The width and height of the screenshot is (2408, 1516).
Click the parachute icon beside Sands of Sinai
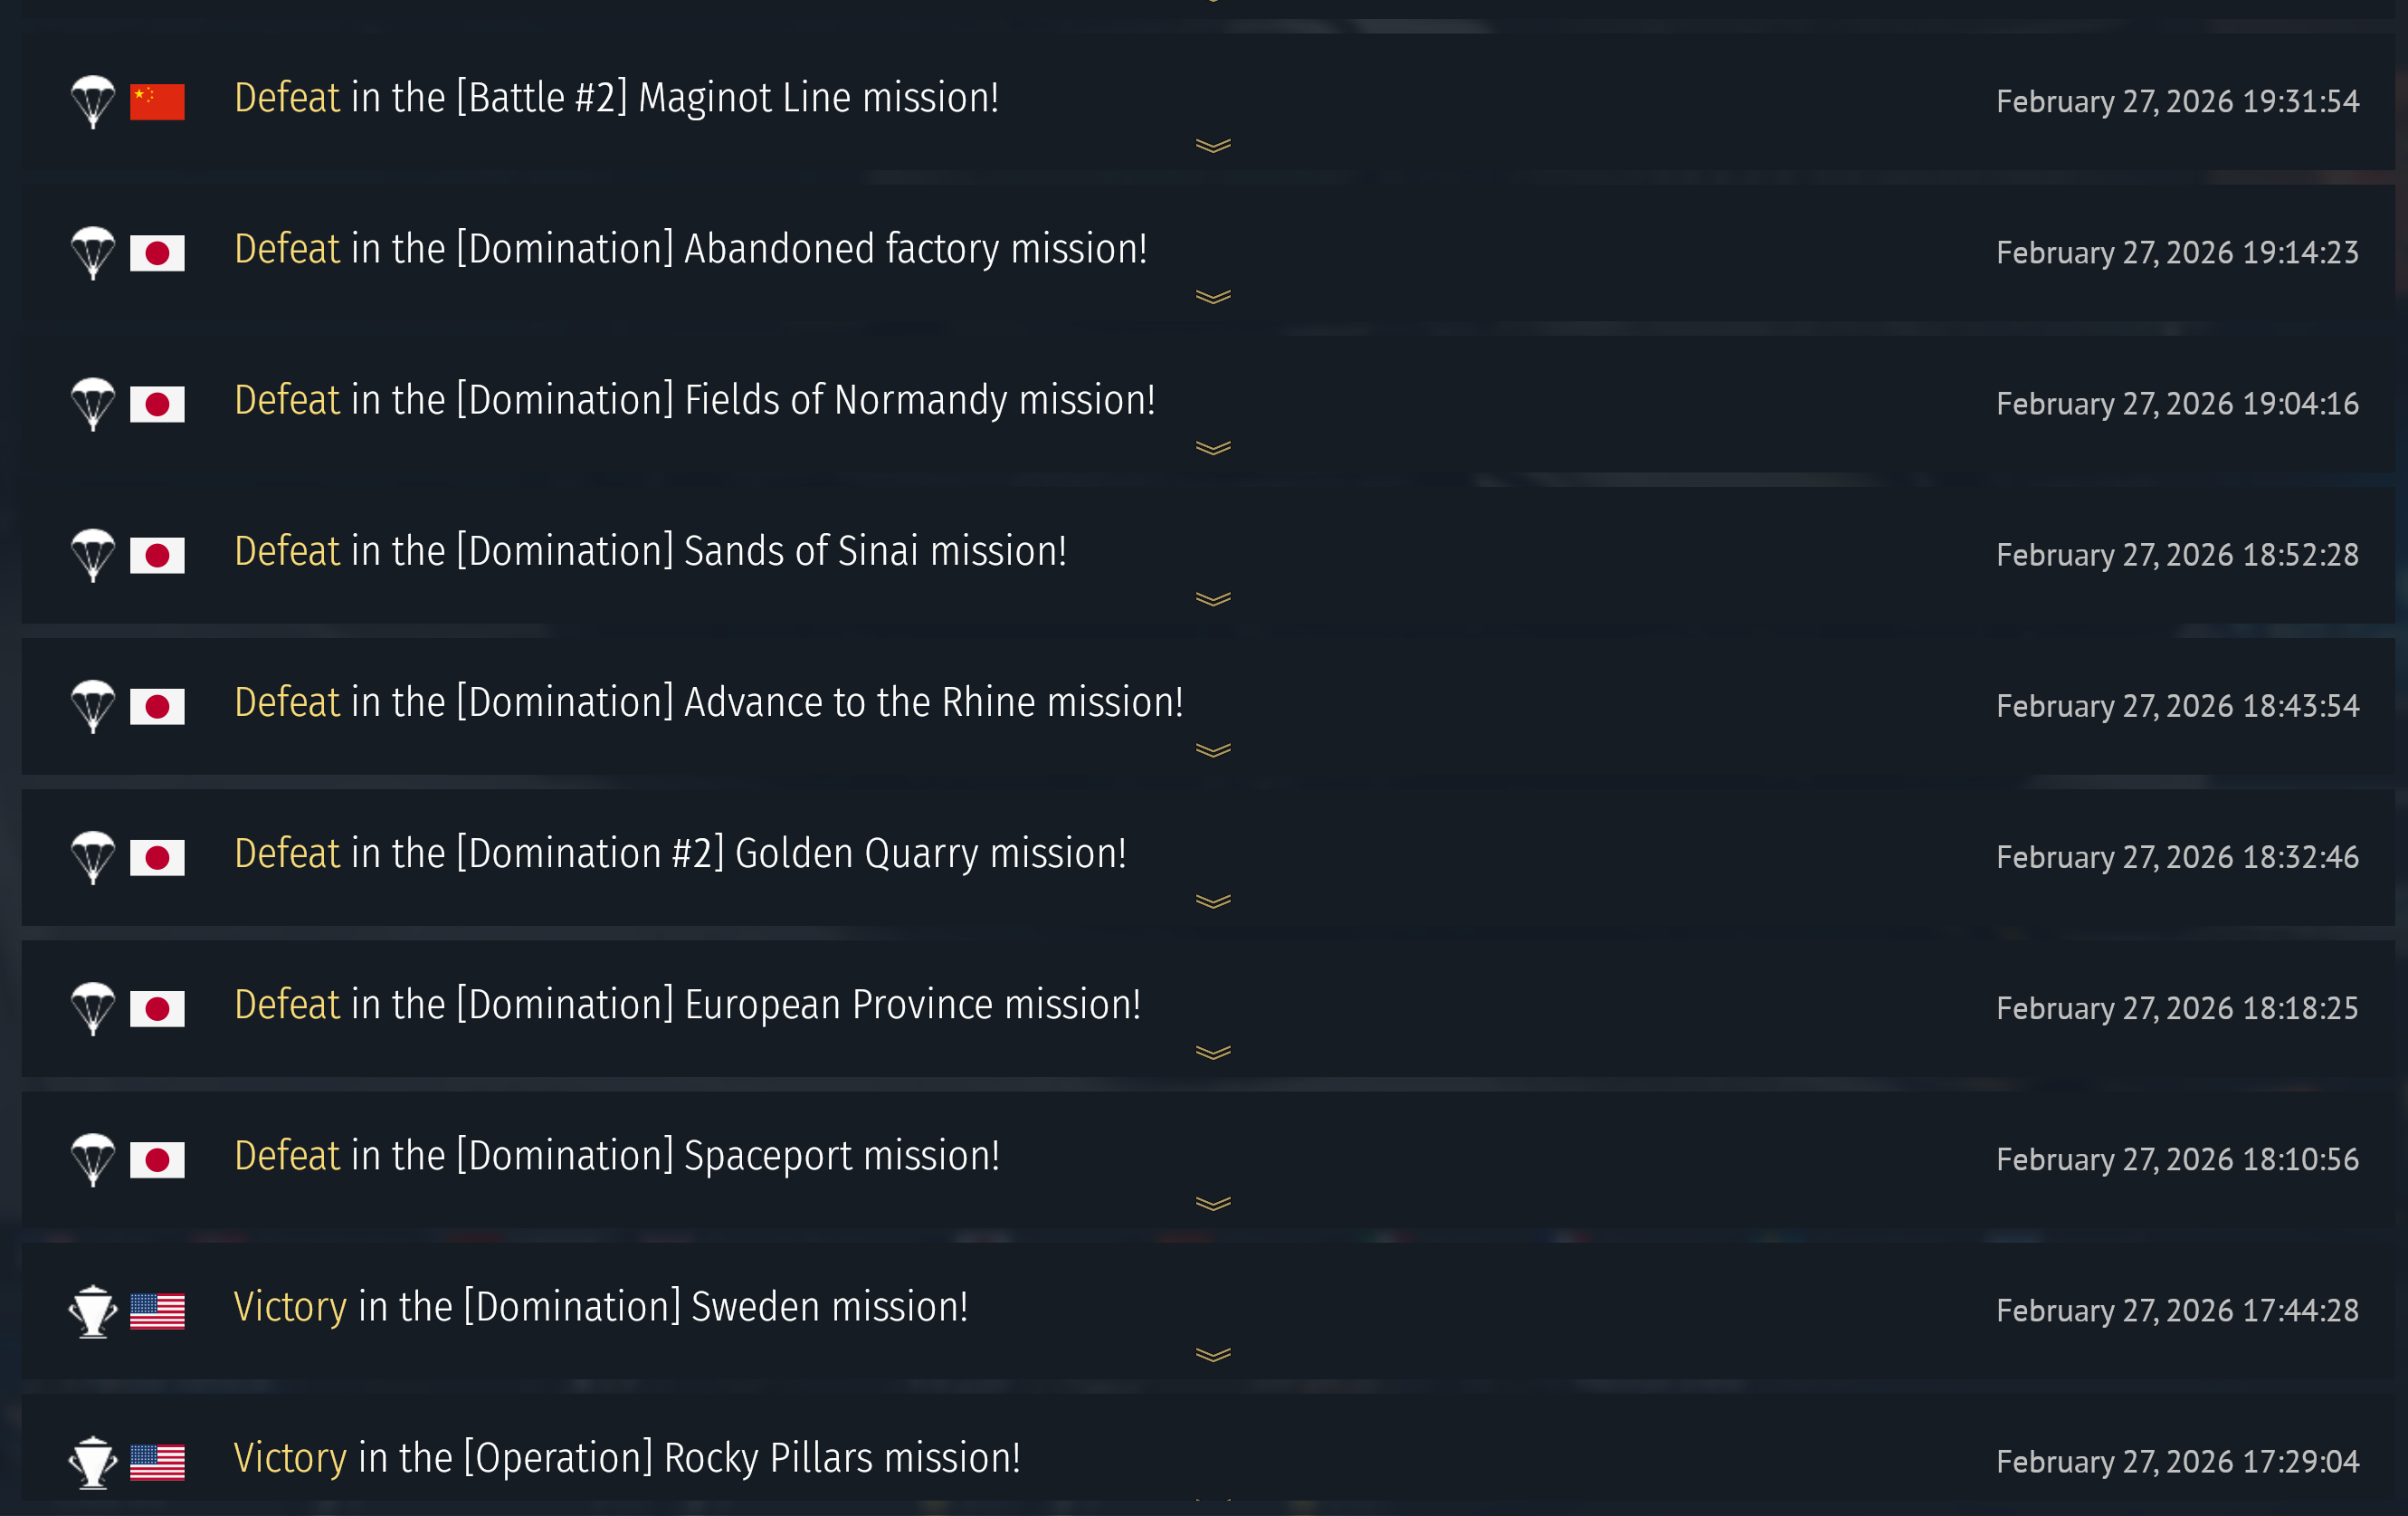coord(93,554)
